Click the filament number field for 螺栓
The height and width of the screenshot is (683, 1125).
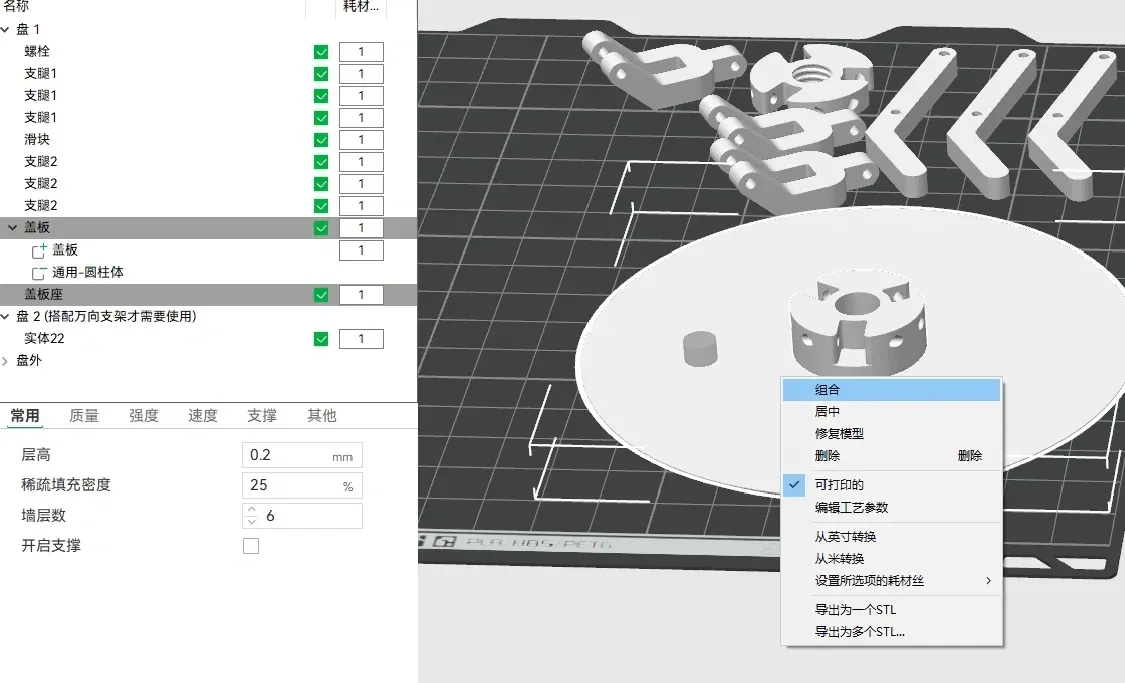tap(361, 52)
